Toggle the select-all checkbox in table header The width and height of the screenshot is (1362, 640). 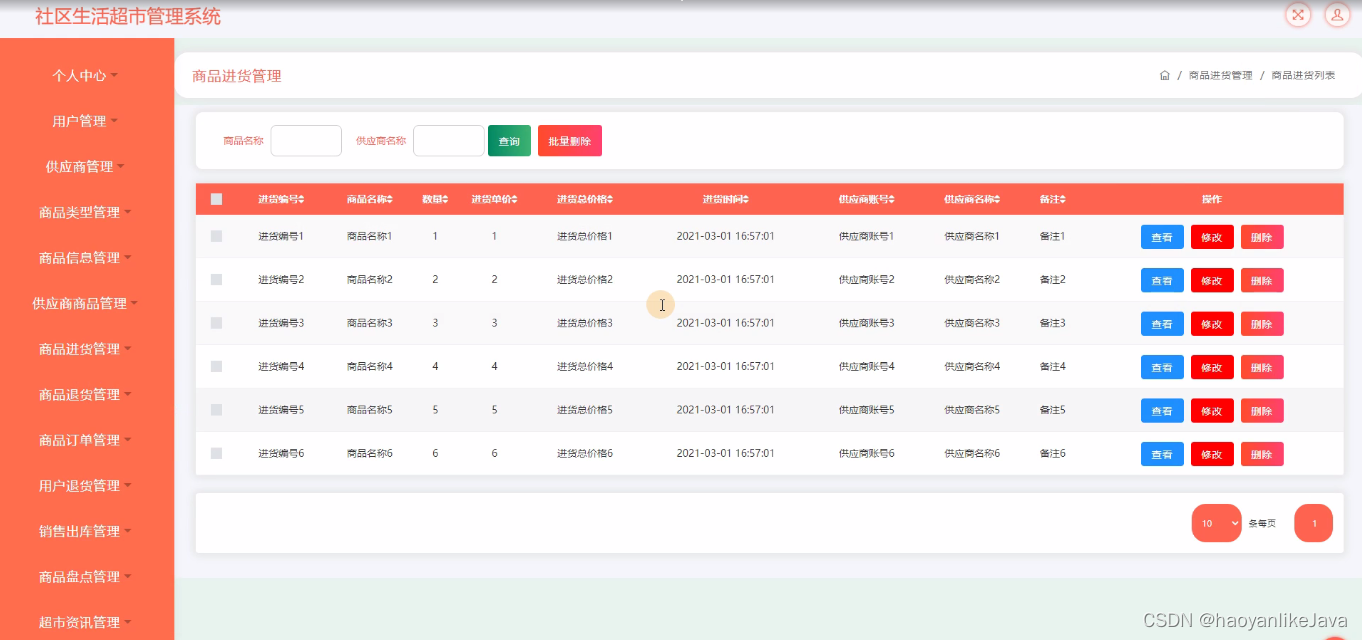coord(216,199)
